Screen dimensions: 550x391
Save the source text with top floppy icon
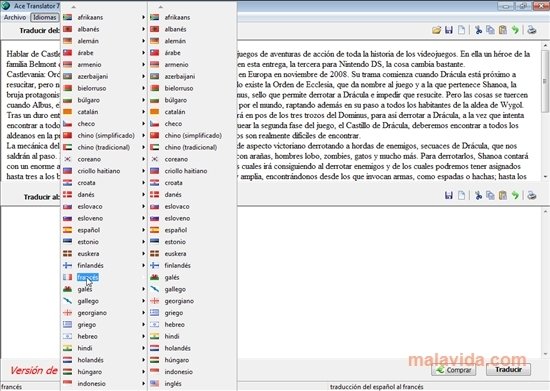[x=449, y=30]
